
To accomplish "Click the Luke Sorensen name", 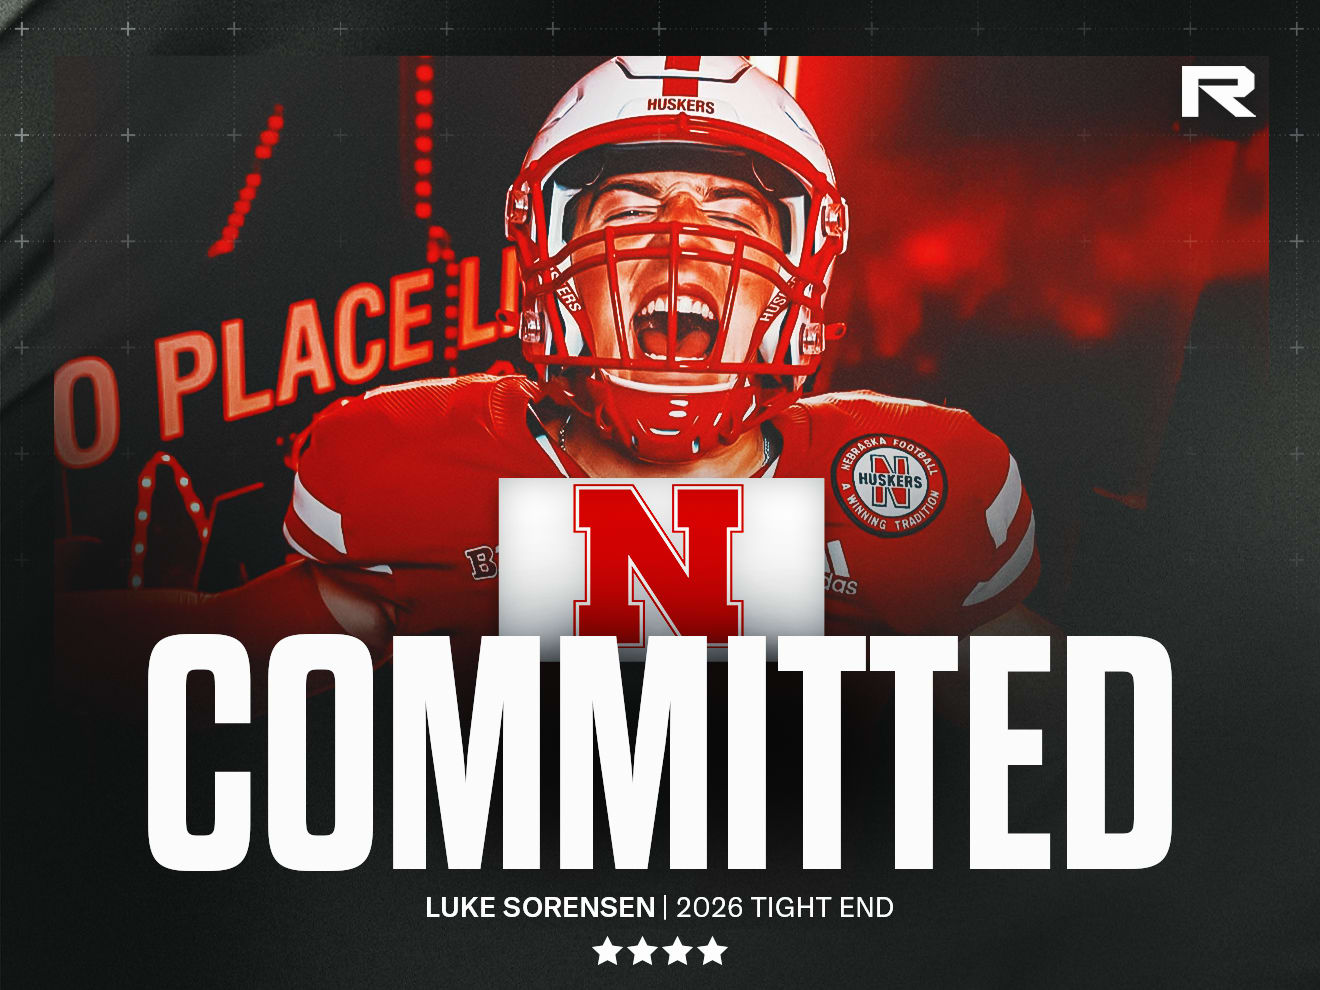I will coord(540,908).
